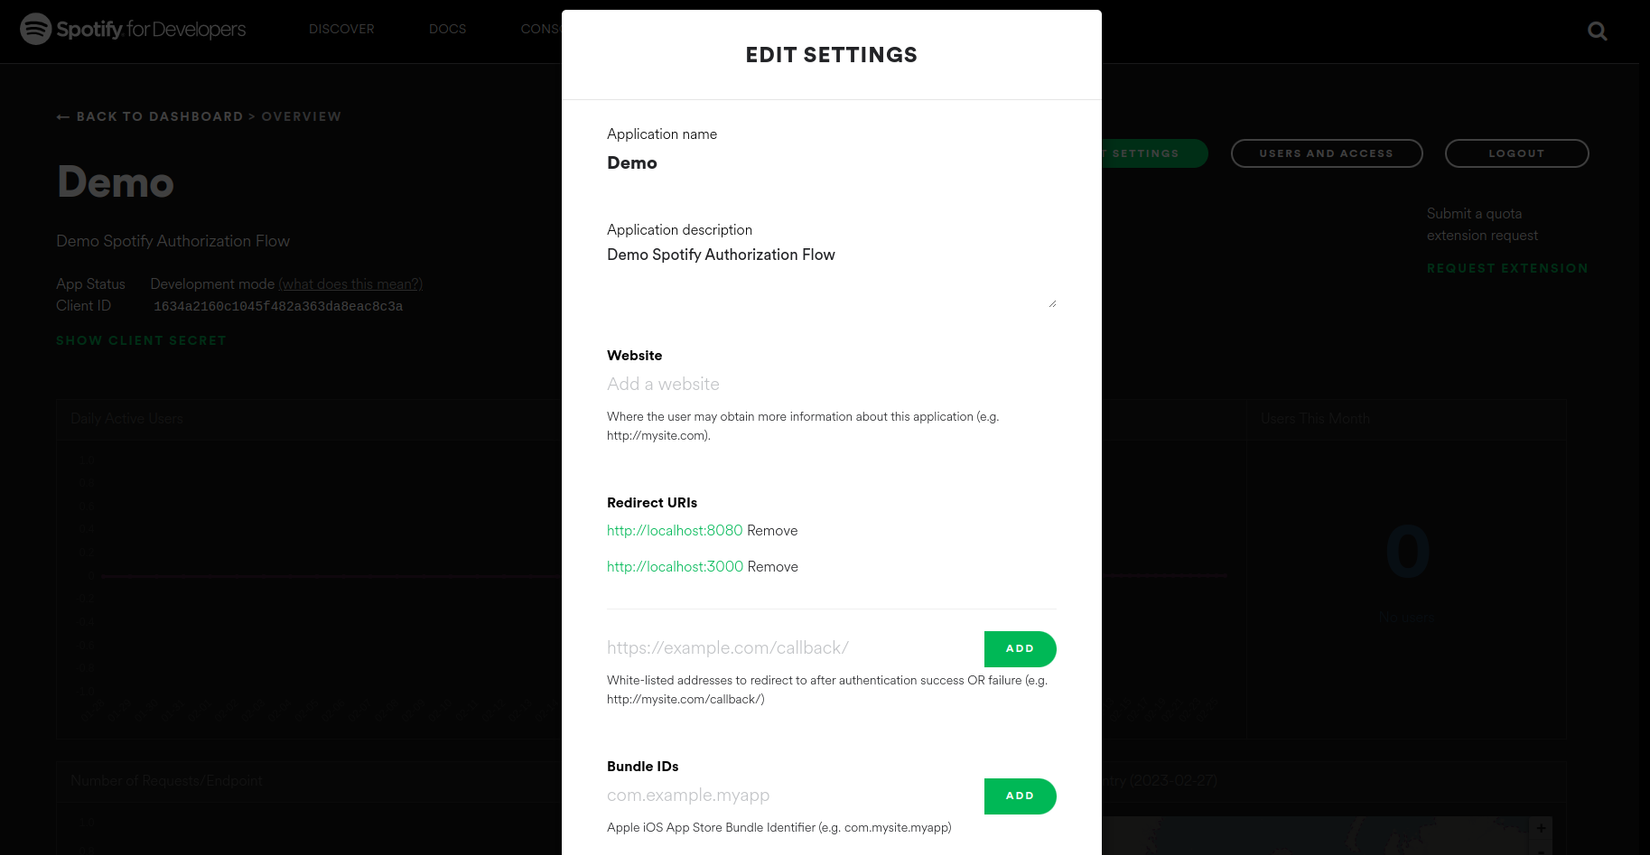This screenshot has width=1650, height=855.
Task: Zoom in using the map plus icon
Action: pos(1541,829)
